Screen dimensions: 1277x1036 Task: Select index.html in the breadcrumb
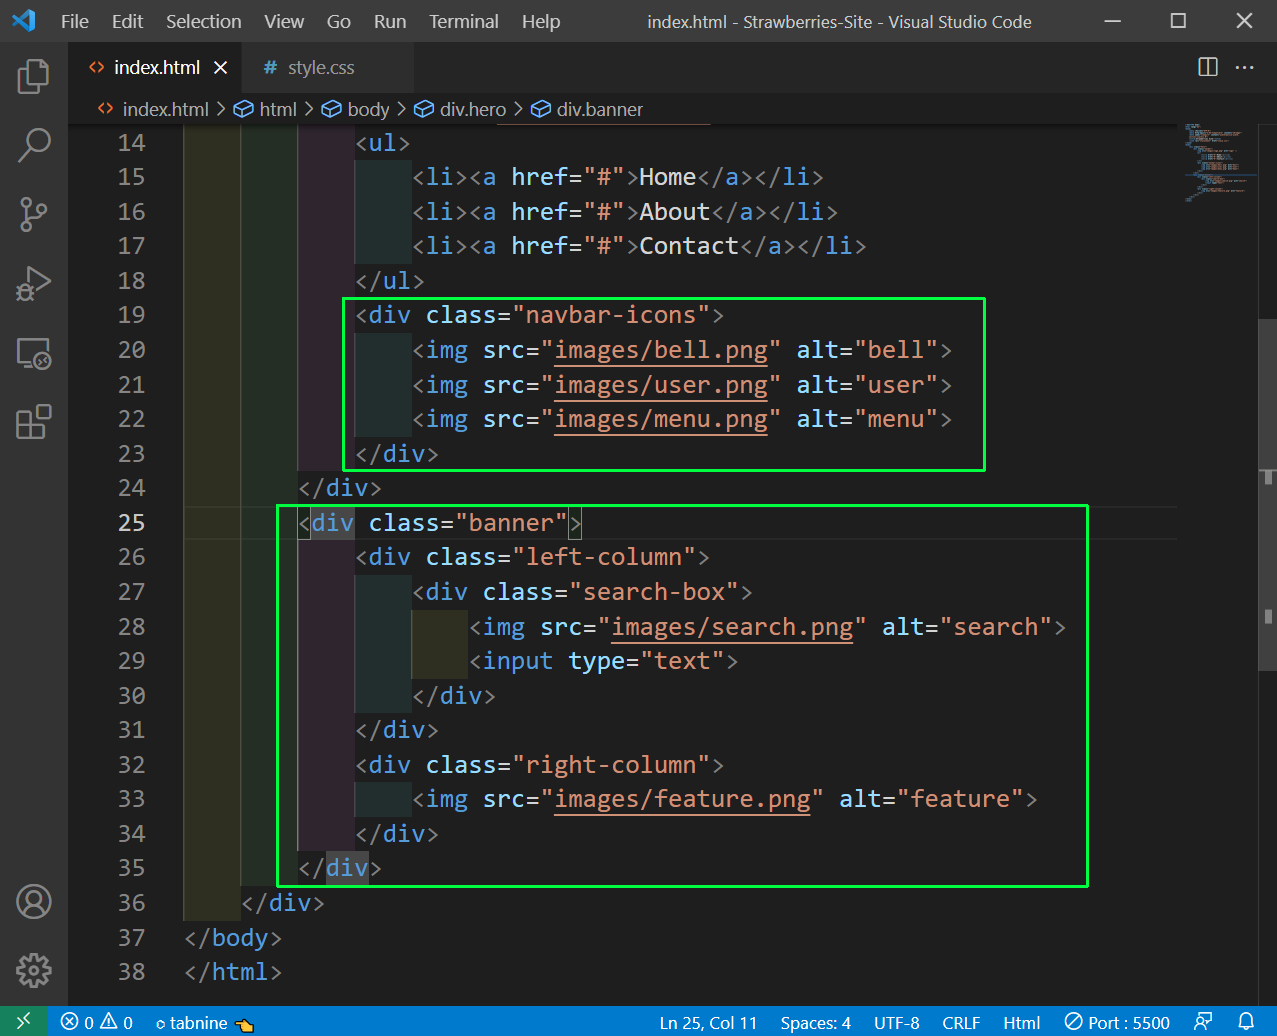[165, 109]
